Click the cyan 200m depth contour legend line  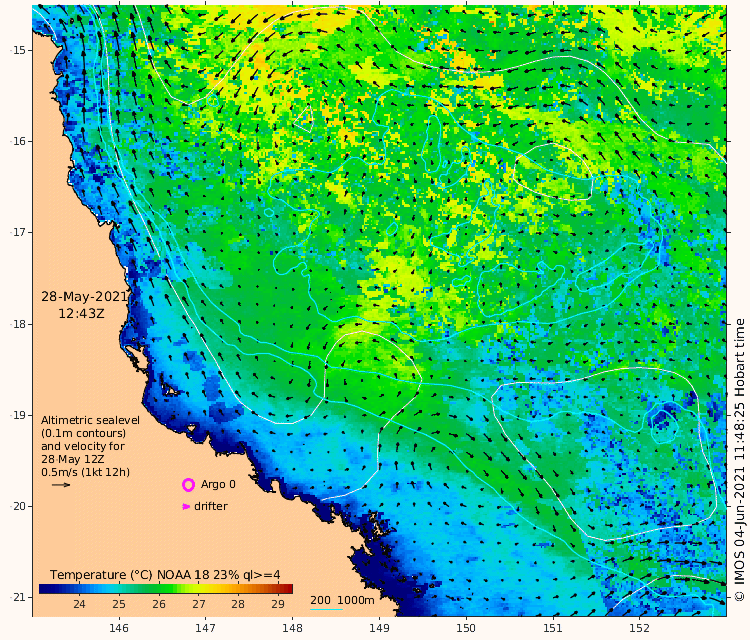point(326,609)
